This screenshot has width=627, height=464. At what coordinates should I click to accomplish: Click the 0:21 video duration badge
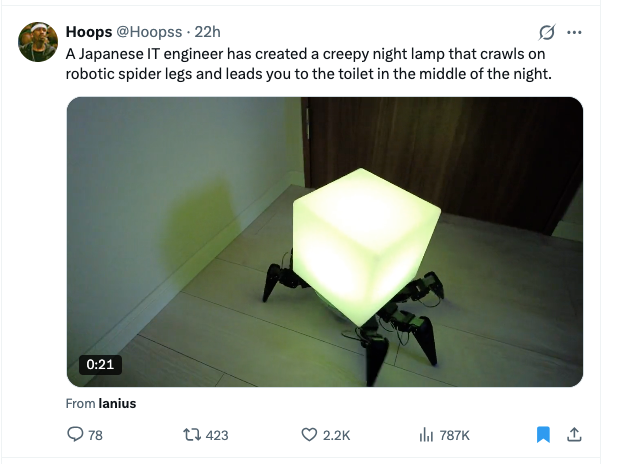100,364
